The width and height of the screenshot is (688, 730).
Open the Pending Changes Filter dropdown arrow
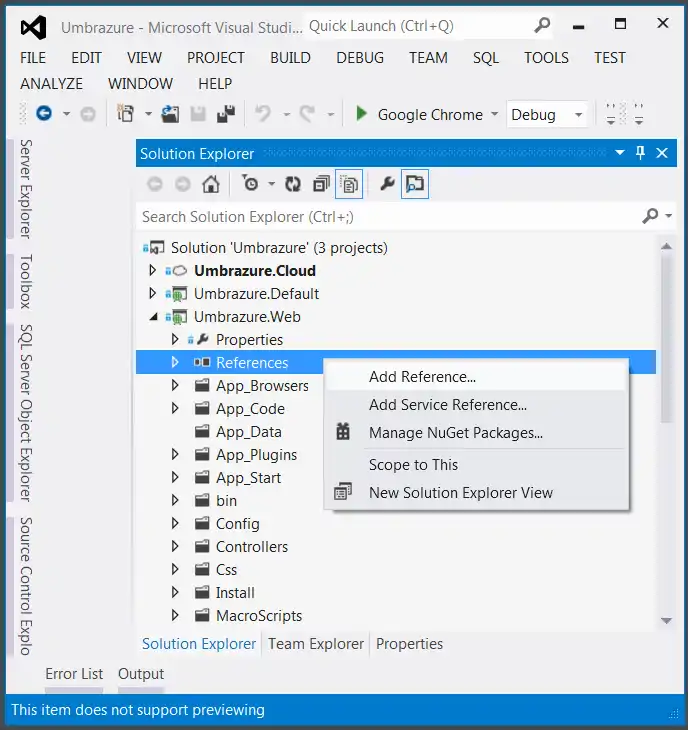pyautogui.click(x=271, y=184)
